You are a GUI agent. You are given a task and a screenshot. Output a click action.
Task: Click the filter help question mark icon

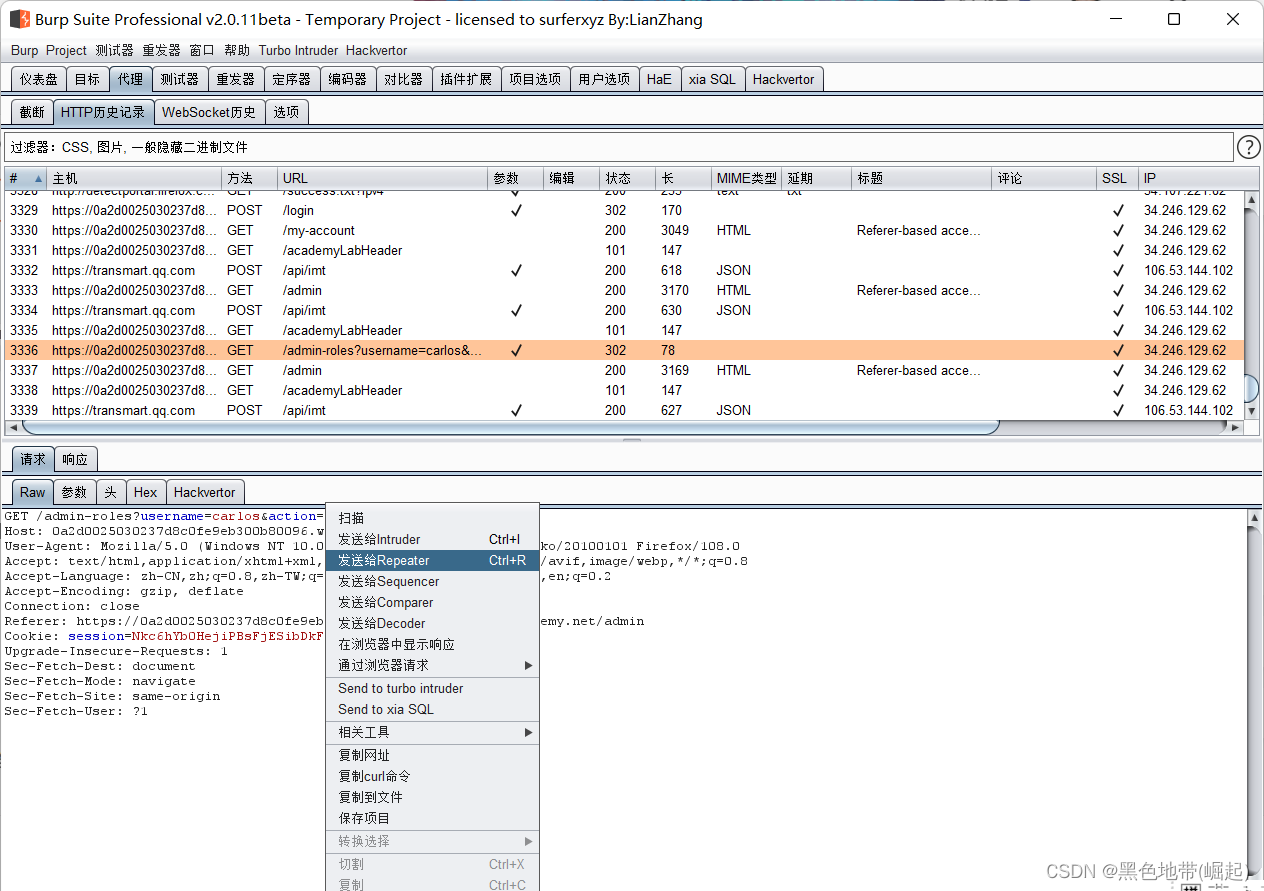[1248, 148]
